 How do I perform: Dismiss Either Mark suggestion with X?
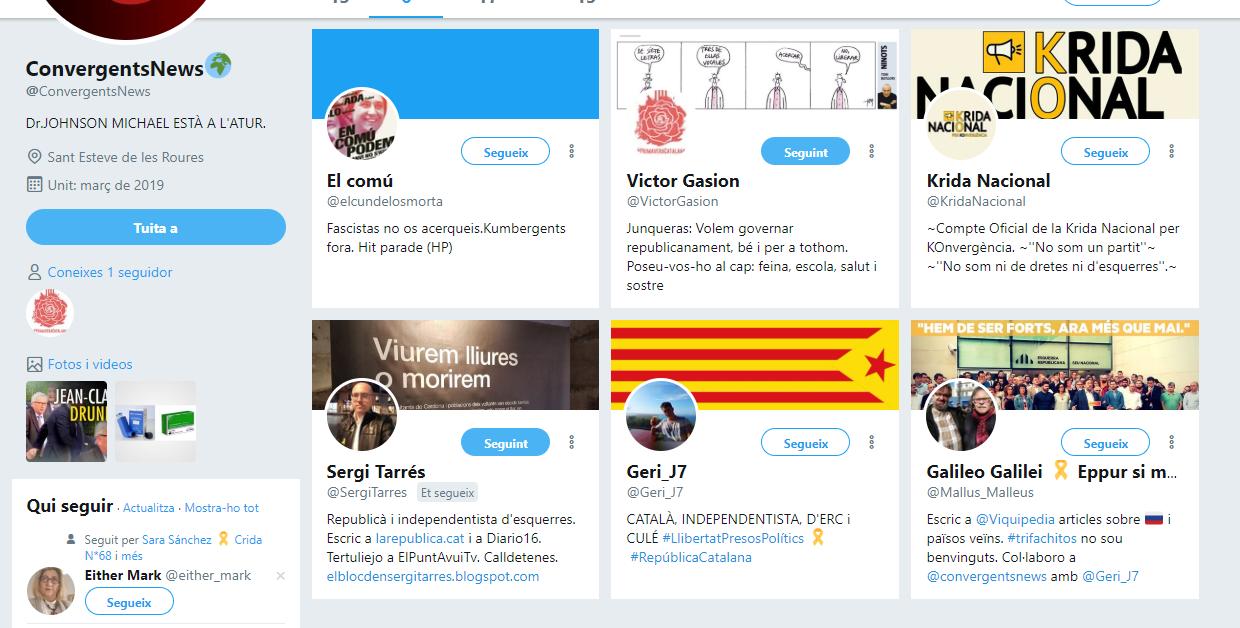point(281,576)
